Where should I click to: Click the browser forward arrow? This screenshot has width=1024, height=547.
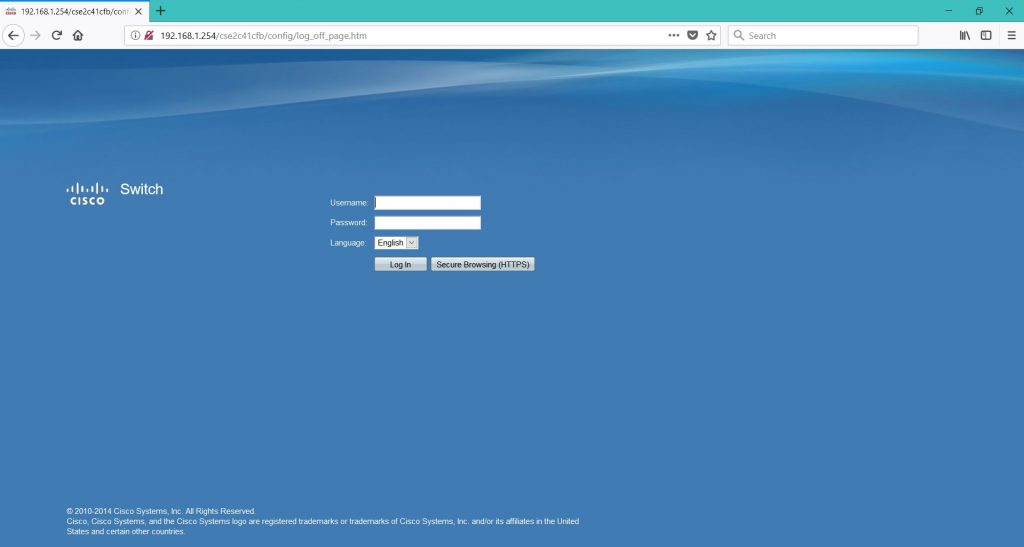(x=35, y=35)
